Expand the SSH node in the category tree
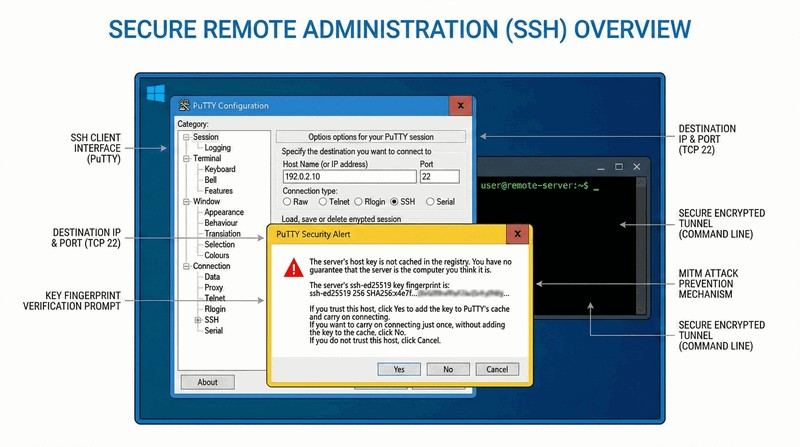This screenshot has height=447, width=800. coord(198,320)
